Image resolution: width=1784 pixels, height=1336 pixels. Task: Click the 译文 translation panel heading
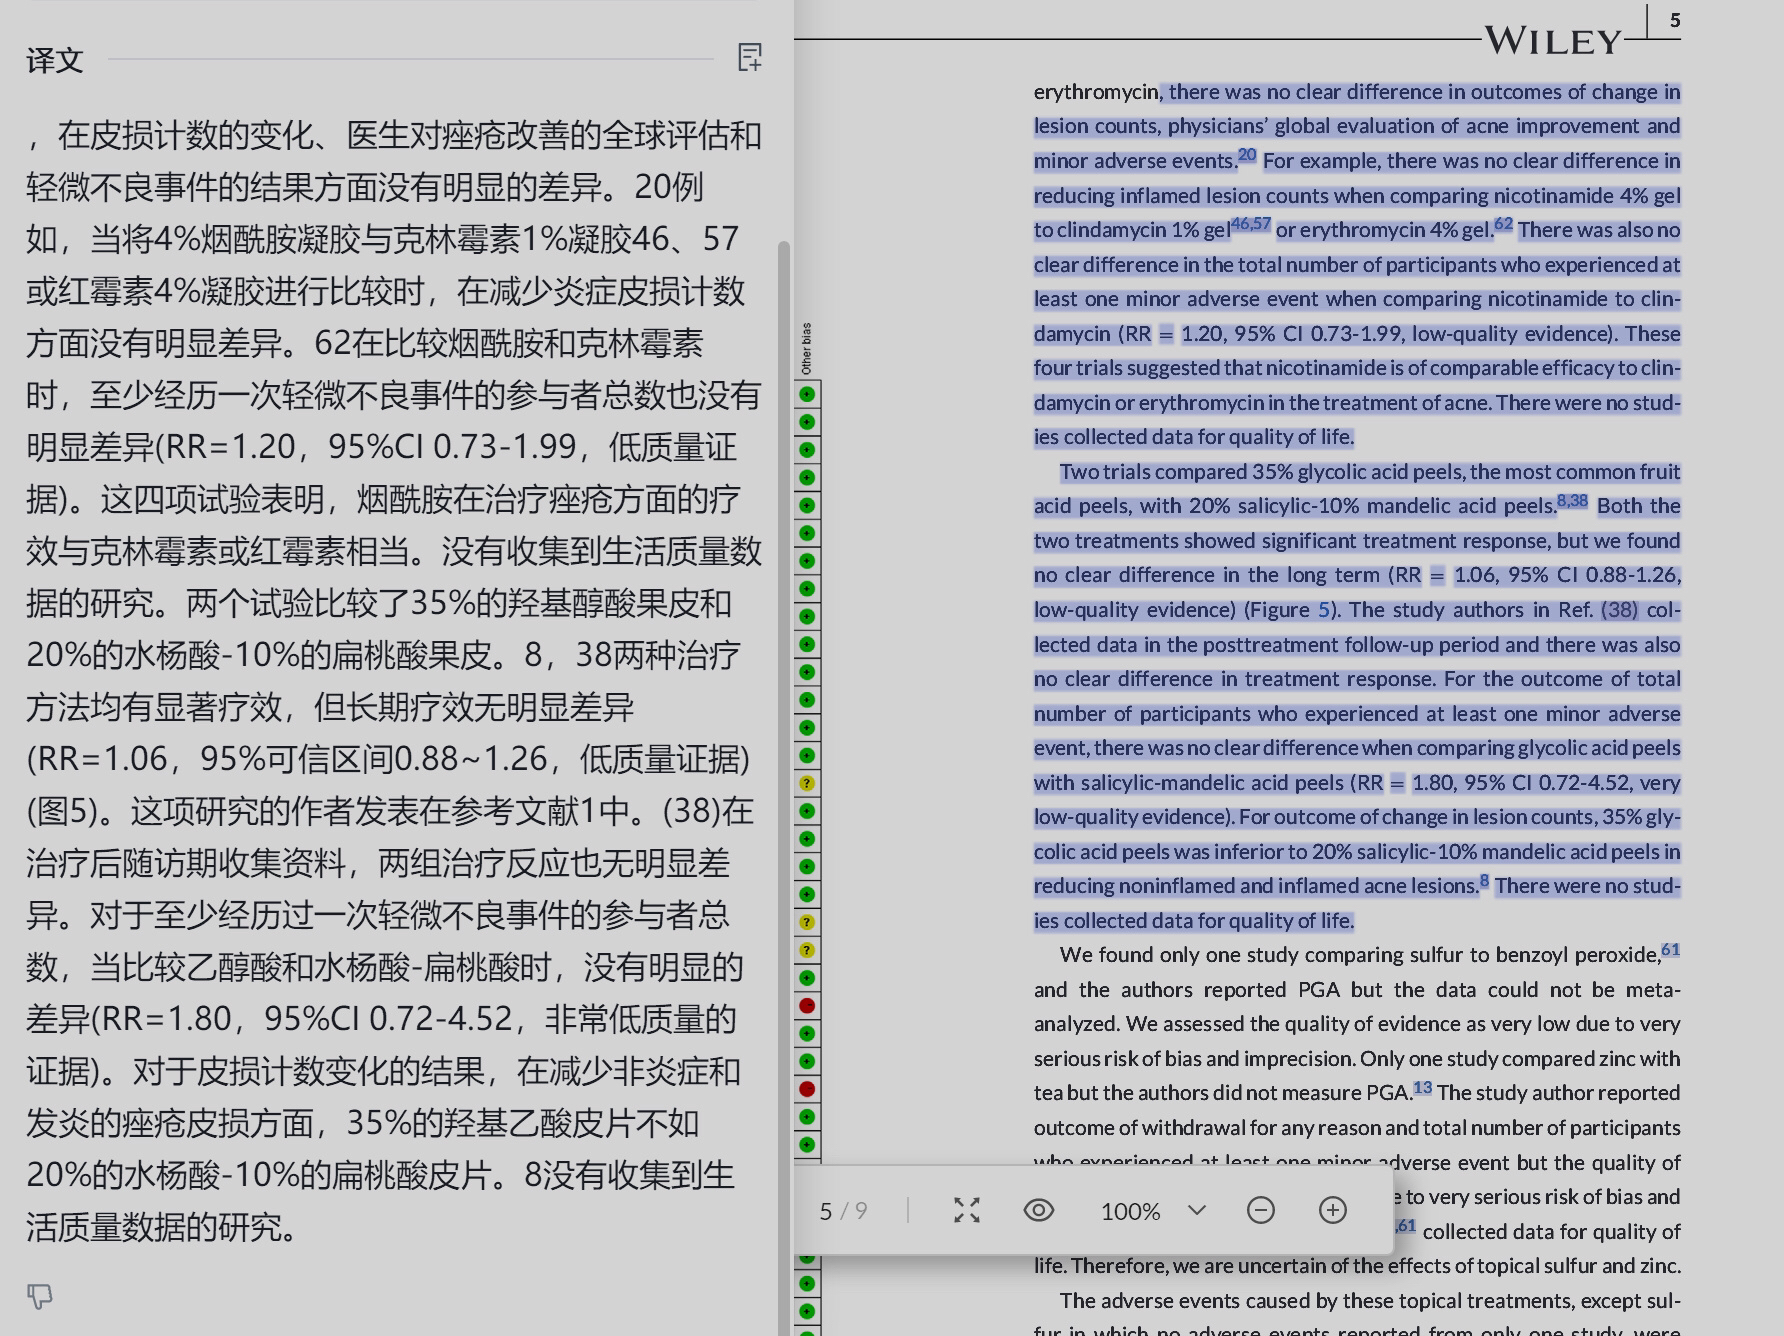click(54, 60)
